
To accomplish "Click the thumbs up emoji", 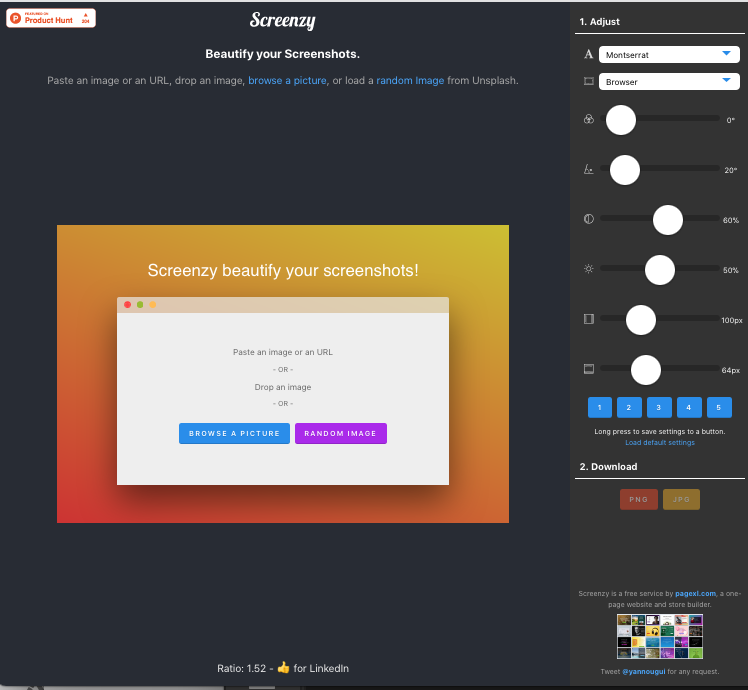I will 283,667.
